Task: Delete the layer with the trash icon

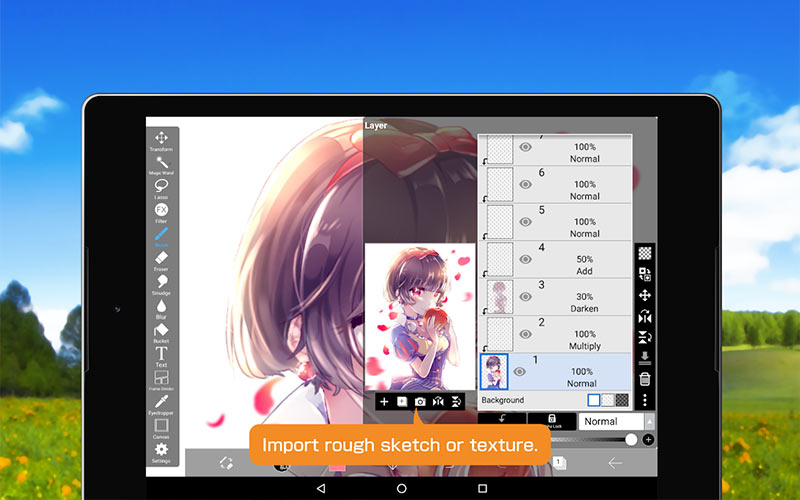Action: click(645, 379)
